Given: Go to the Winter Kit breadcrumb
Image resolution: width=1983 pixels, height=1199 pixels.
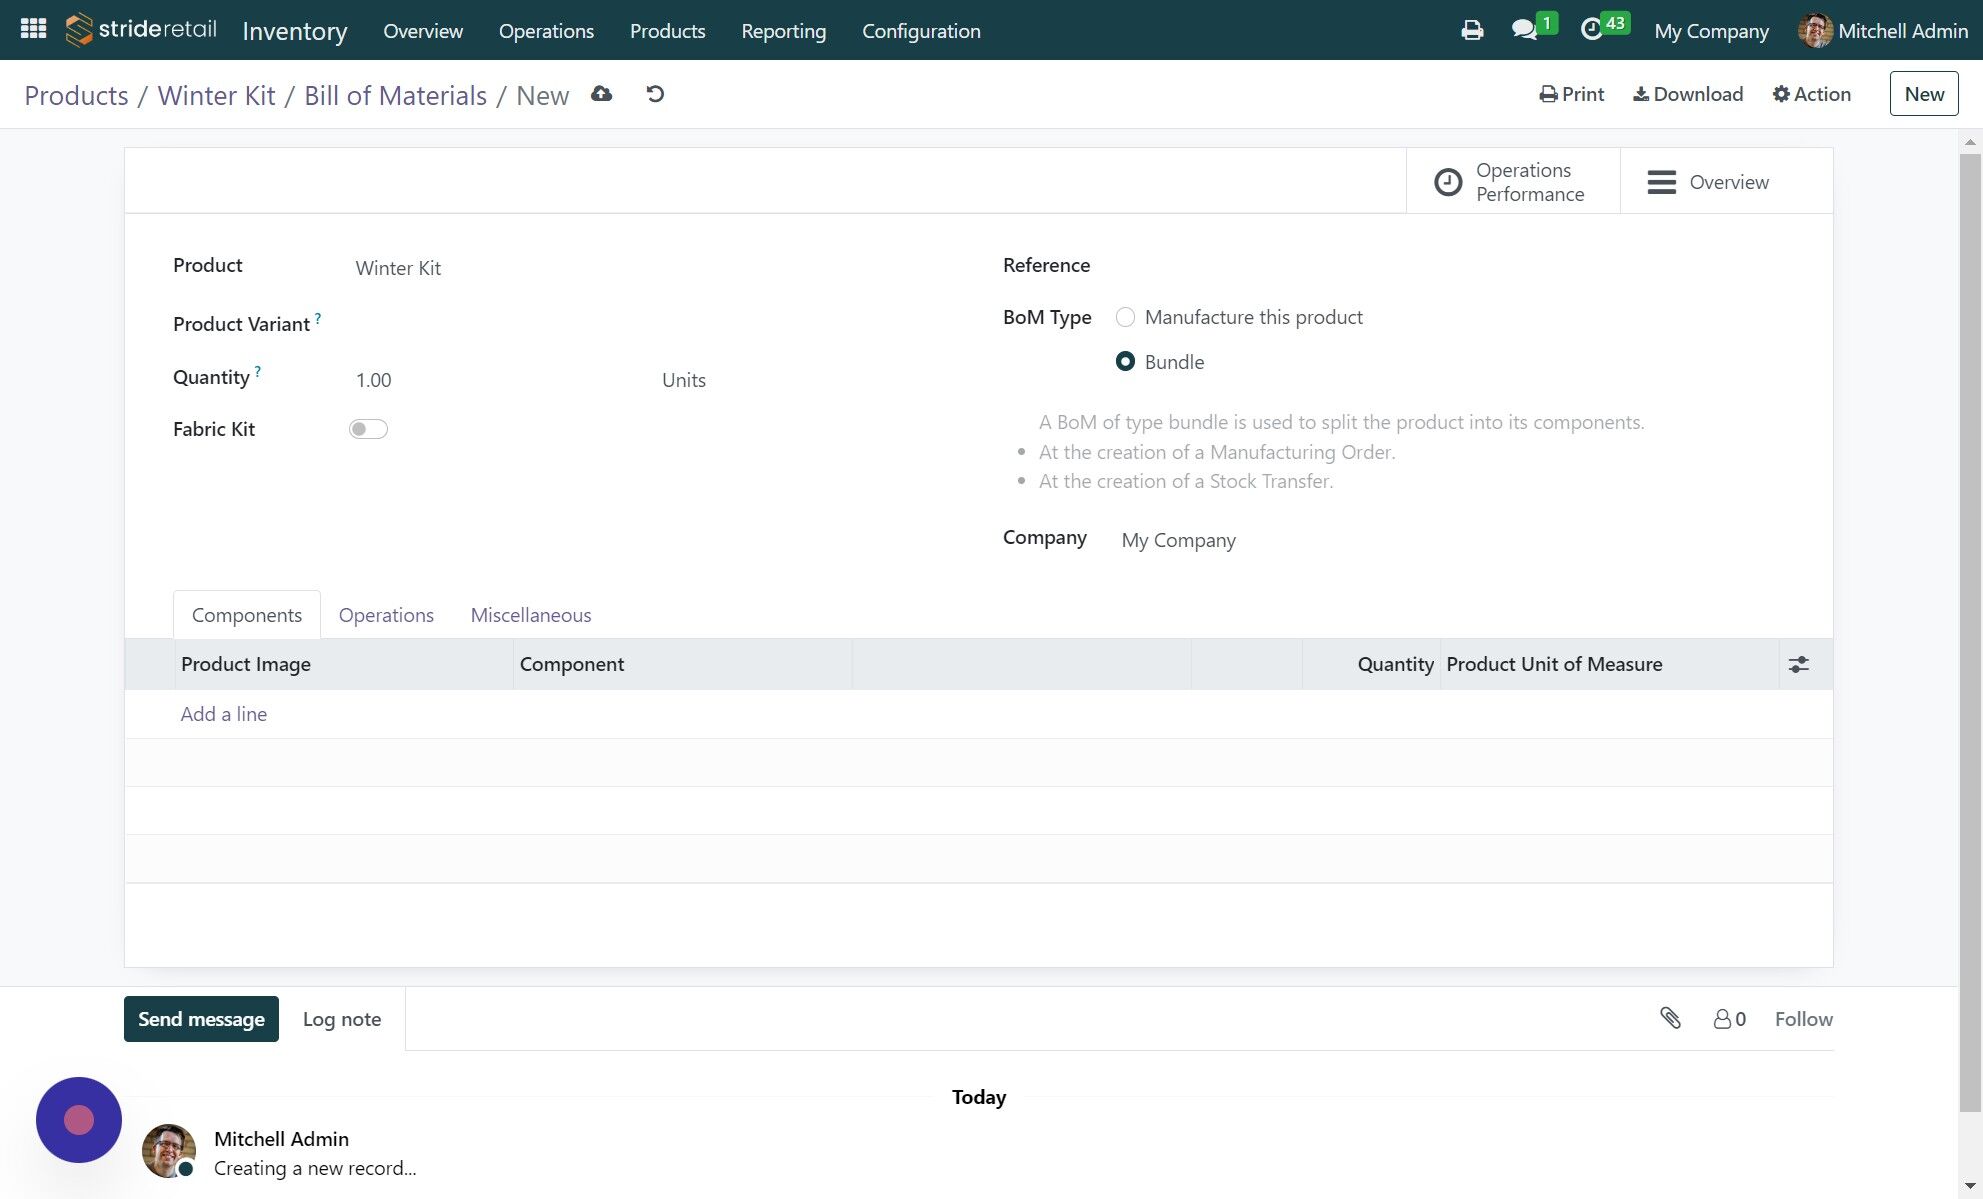Looking at the screenshot, I should pyautogui.click(x=216, y=95).
